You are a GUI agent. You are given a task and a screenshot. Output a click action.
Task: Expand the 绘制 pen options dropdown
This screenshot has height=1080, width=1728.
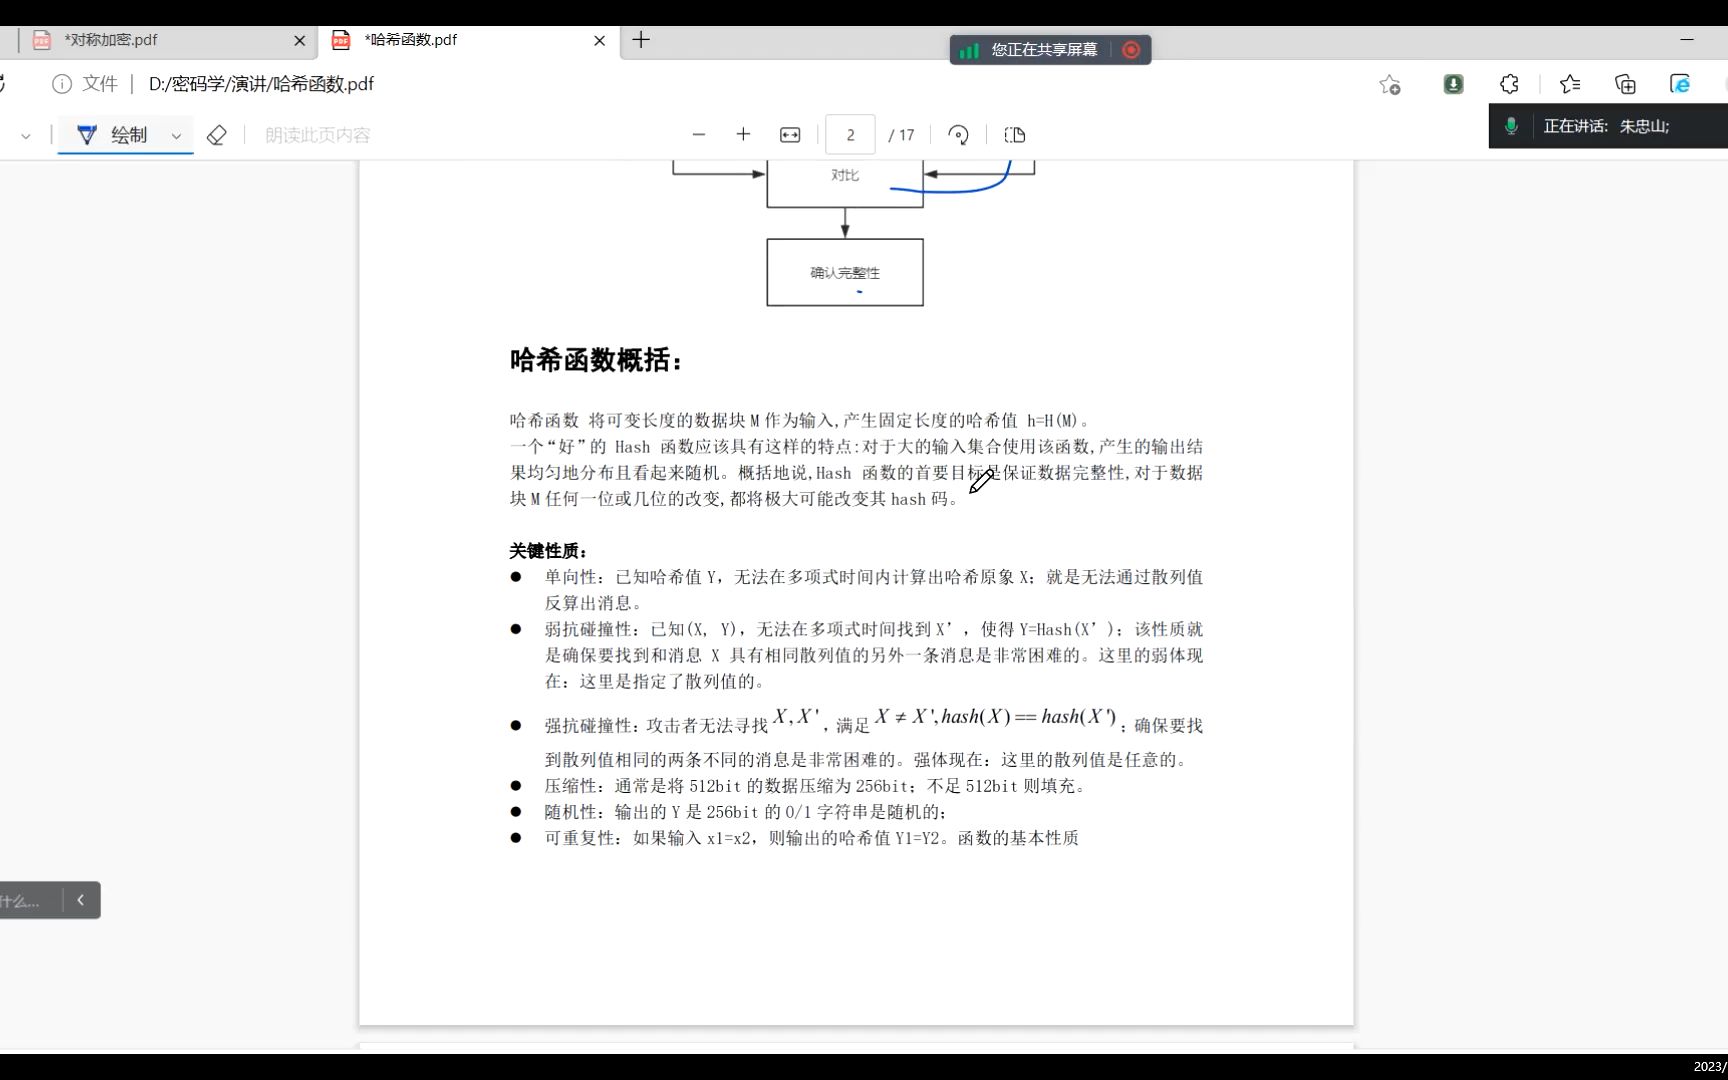(x=176, y=136)
